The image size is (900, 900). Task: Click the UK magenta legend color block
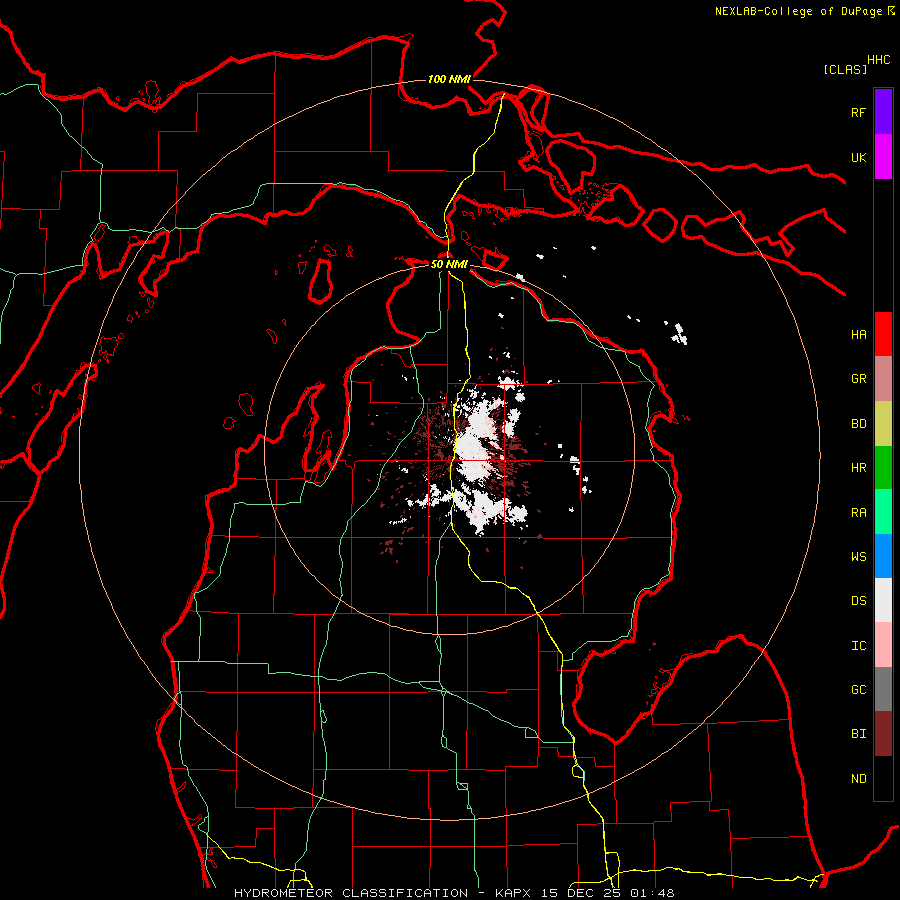tap(883, 157)
